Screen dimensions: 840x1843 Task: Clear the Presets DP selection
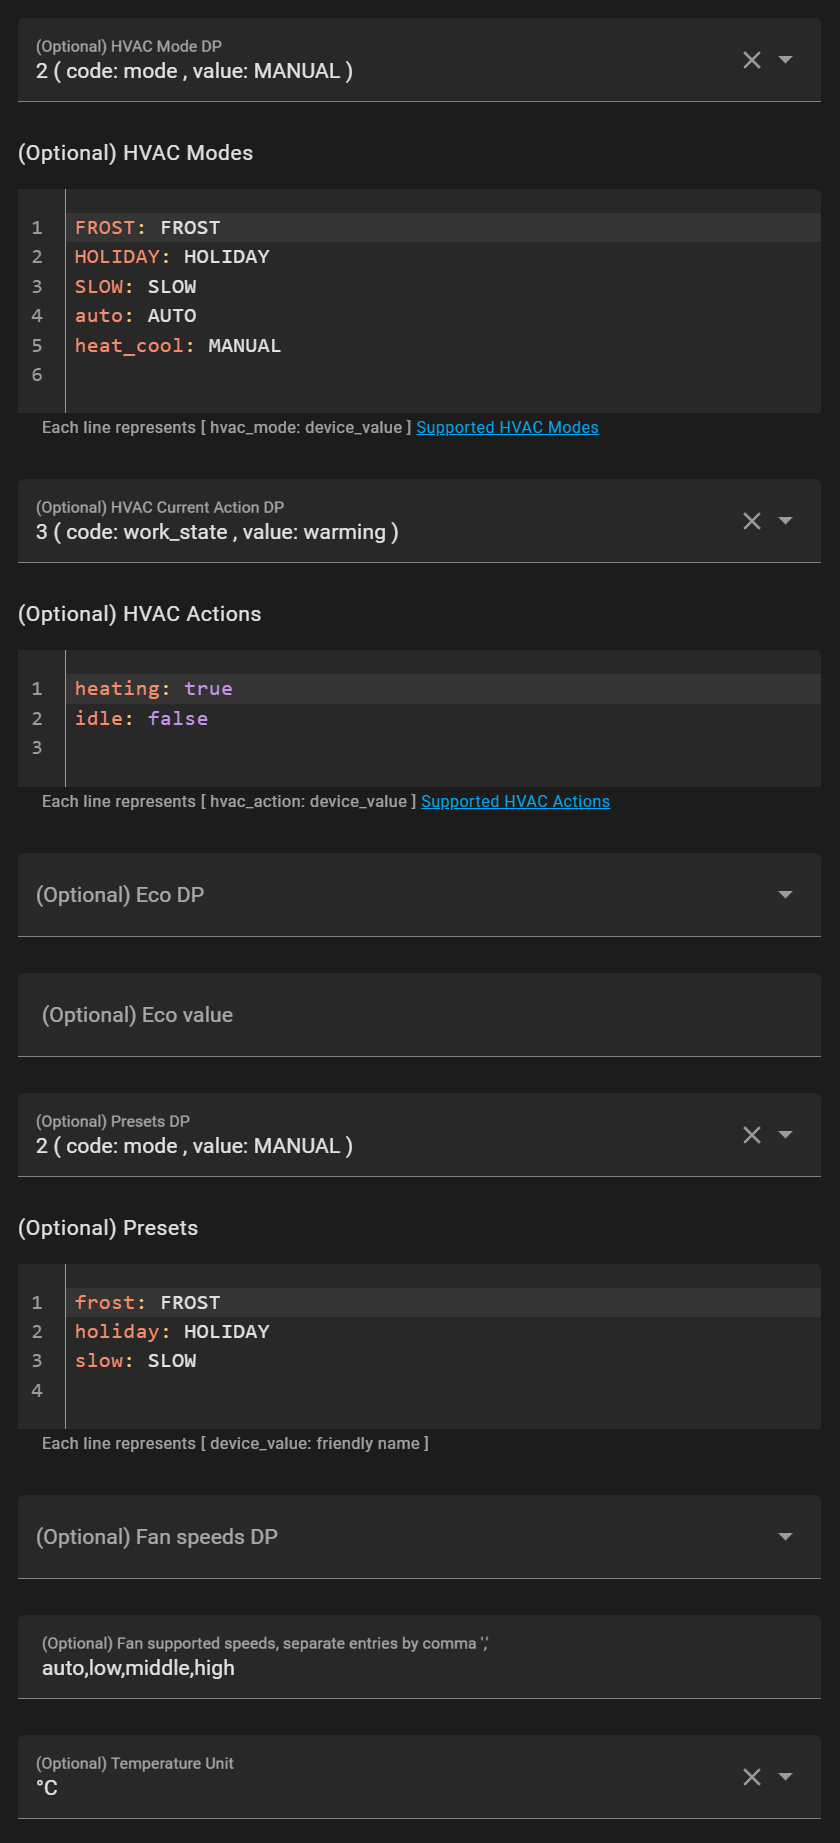pos(752,1135)
